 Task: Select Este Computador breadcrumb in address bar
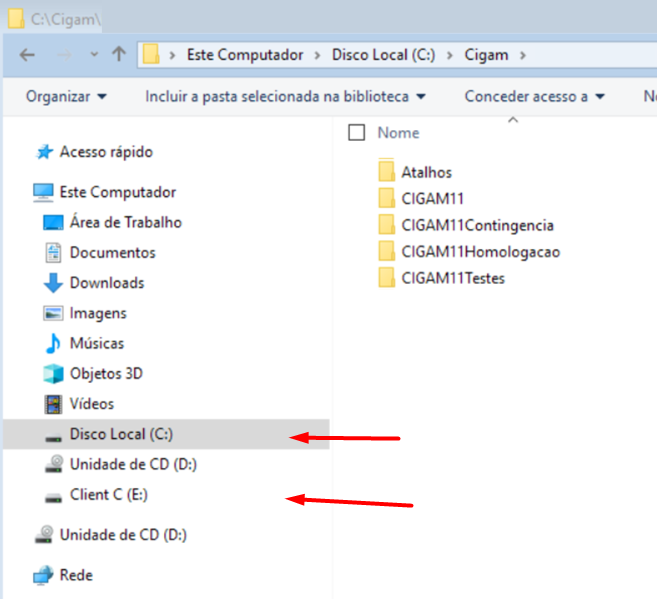(x=245, y=55)
